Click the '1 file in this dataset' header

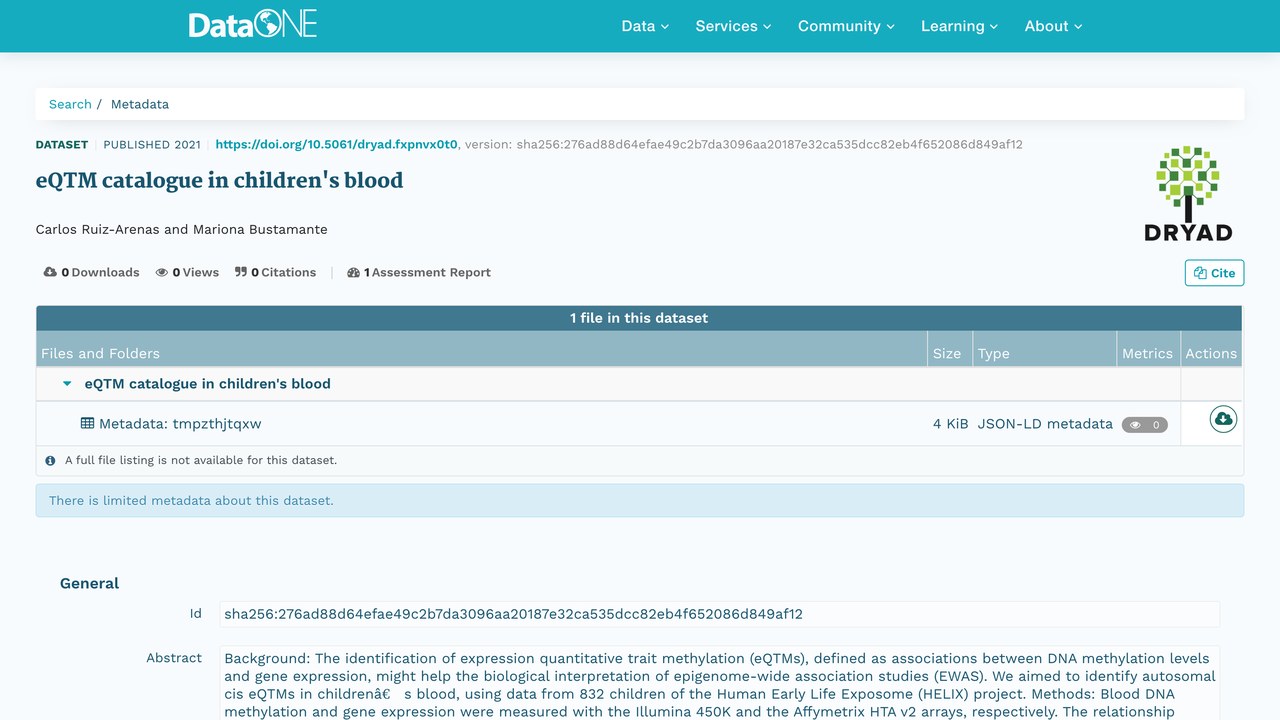(x=639, y=318)
